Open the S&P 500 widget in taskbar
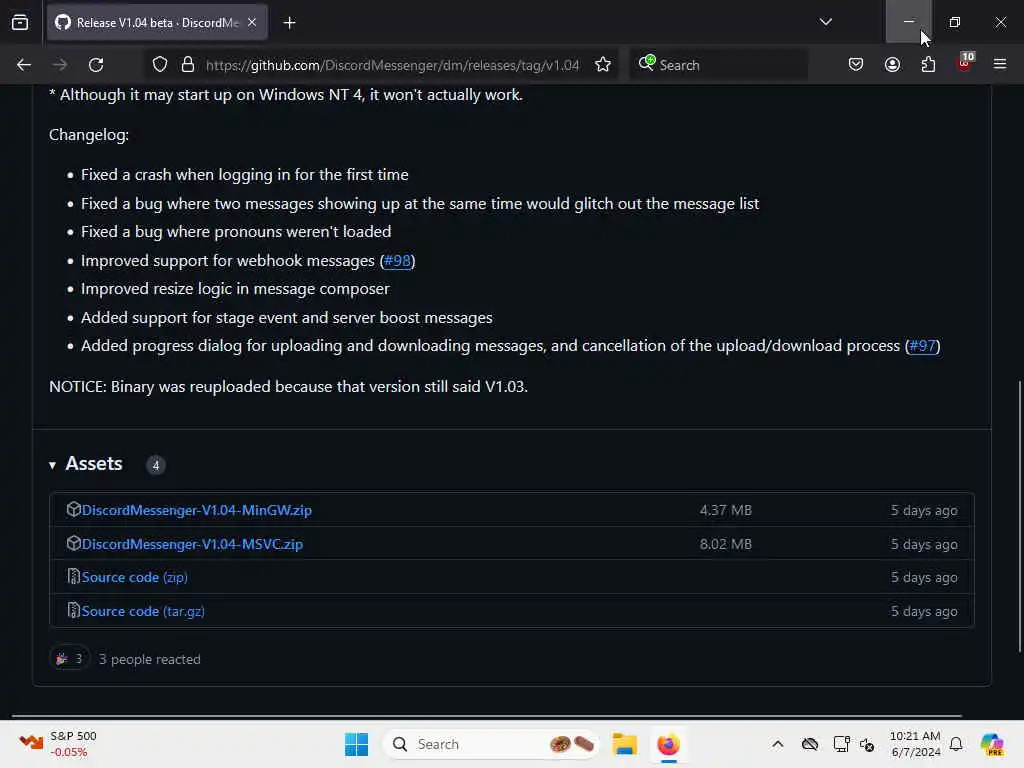The image size is (1024, 768). click(x=57, y=744)
